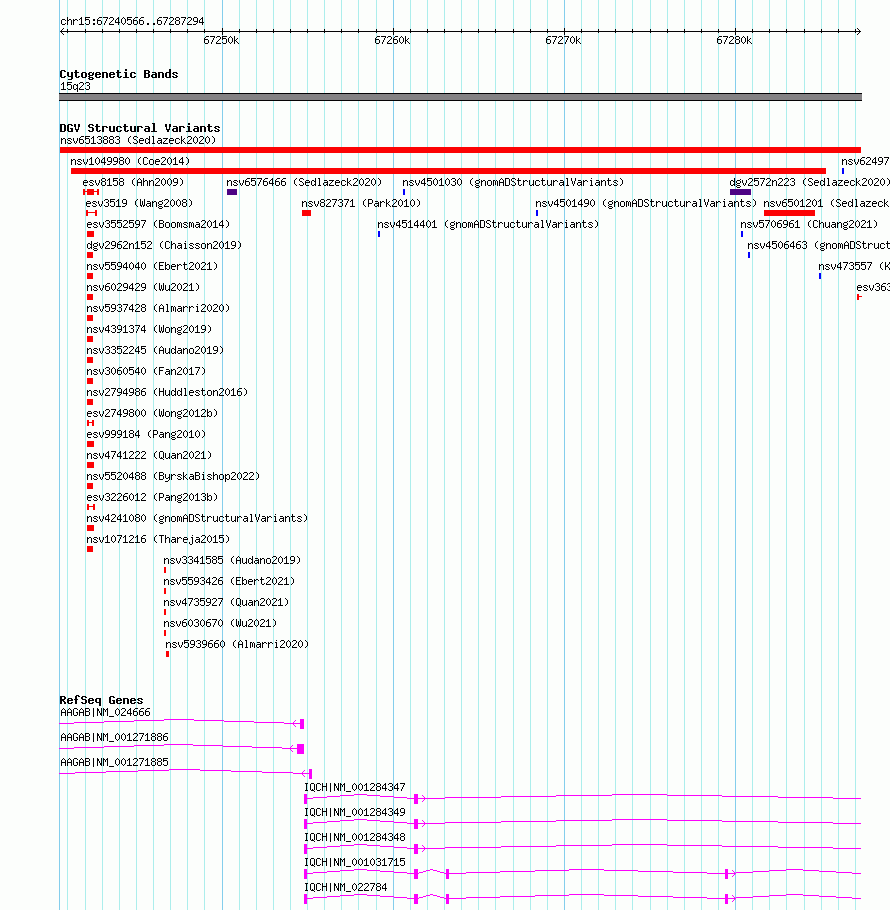Click the nsv4514401 (gnomADStructuralVariants) label
This screenshot has height=910, width=890.
488,224
